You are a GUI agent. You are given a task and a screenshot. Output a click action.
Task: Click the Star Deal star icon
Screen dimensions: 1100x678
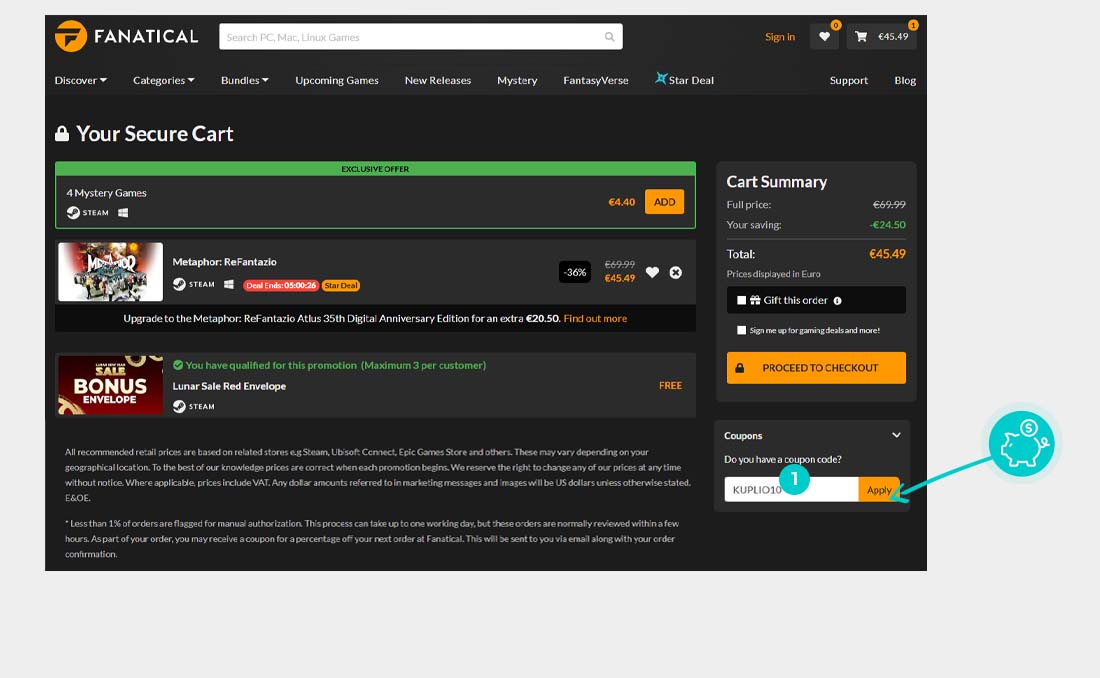pyautogui.click(x=661, y=78)
